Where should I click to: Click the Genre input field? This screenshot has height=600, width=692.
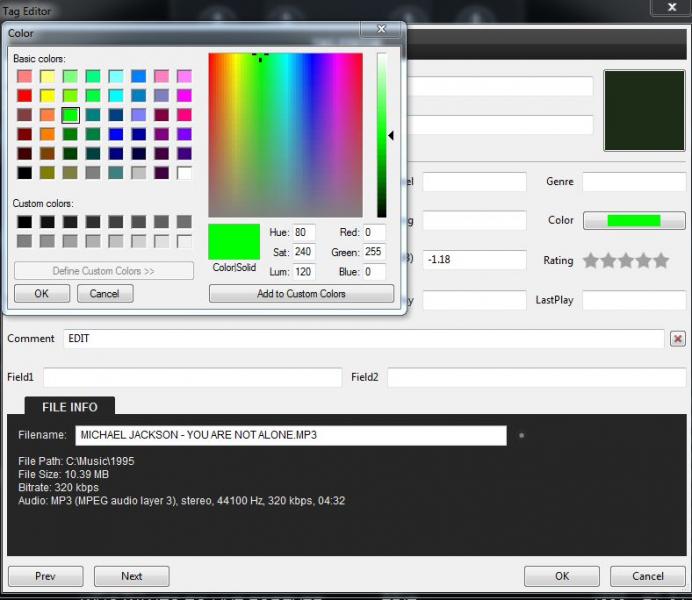[x=633, y=182]
